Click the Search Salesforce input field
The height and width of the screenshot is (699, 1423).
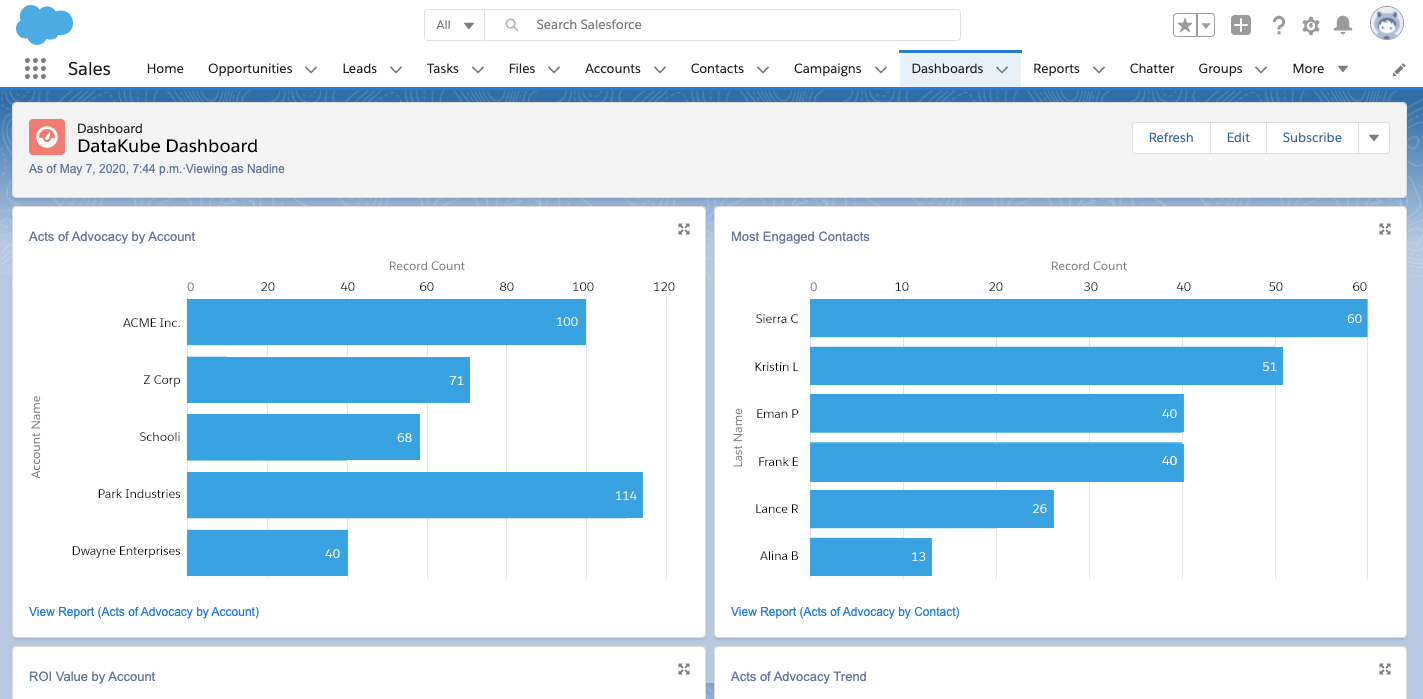click(722, 25)
